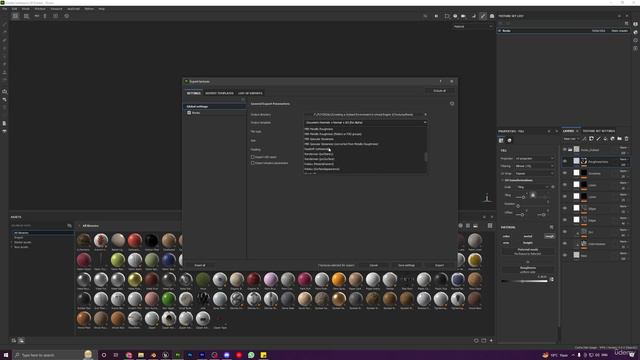Add a folder with the Layers folder icon

[619, 139]
